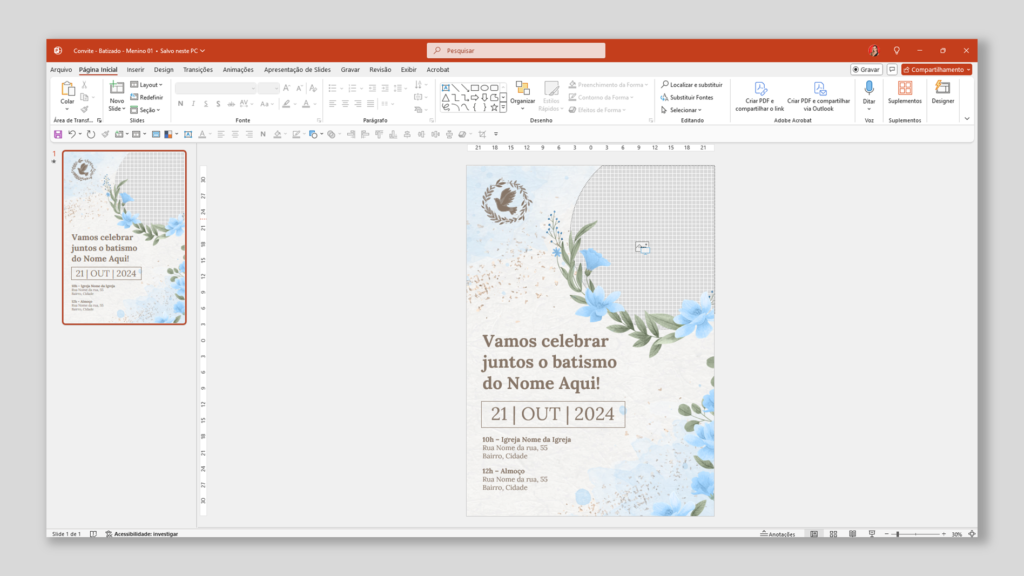This screenshot has height=576, width=1024.
Task: Click the clear formatting icon
Action: click(x=313, y=88)
